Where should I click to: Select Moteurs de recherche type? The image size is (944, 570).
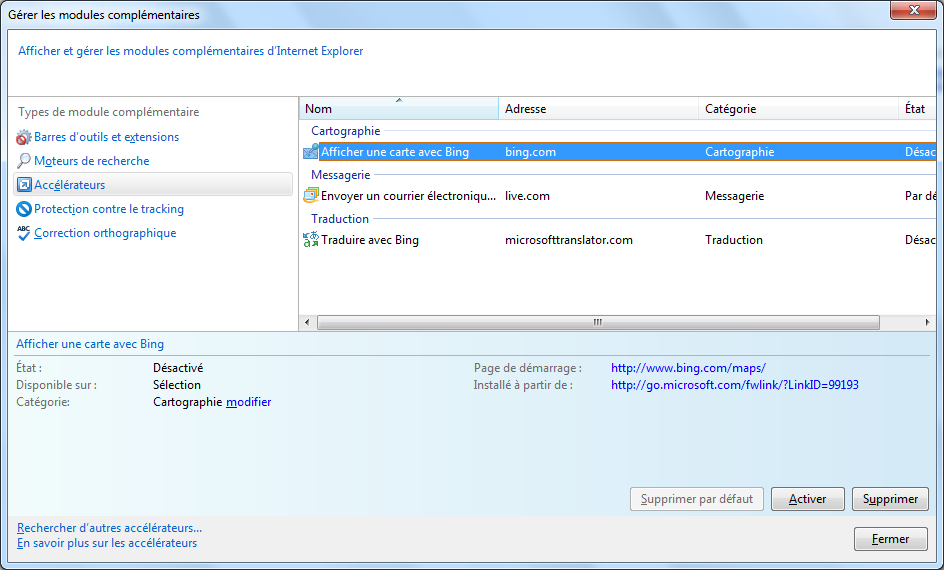[92, 161]
